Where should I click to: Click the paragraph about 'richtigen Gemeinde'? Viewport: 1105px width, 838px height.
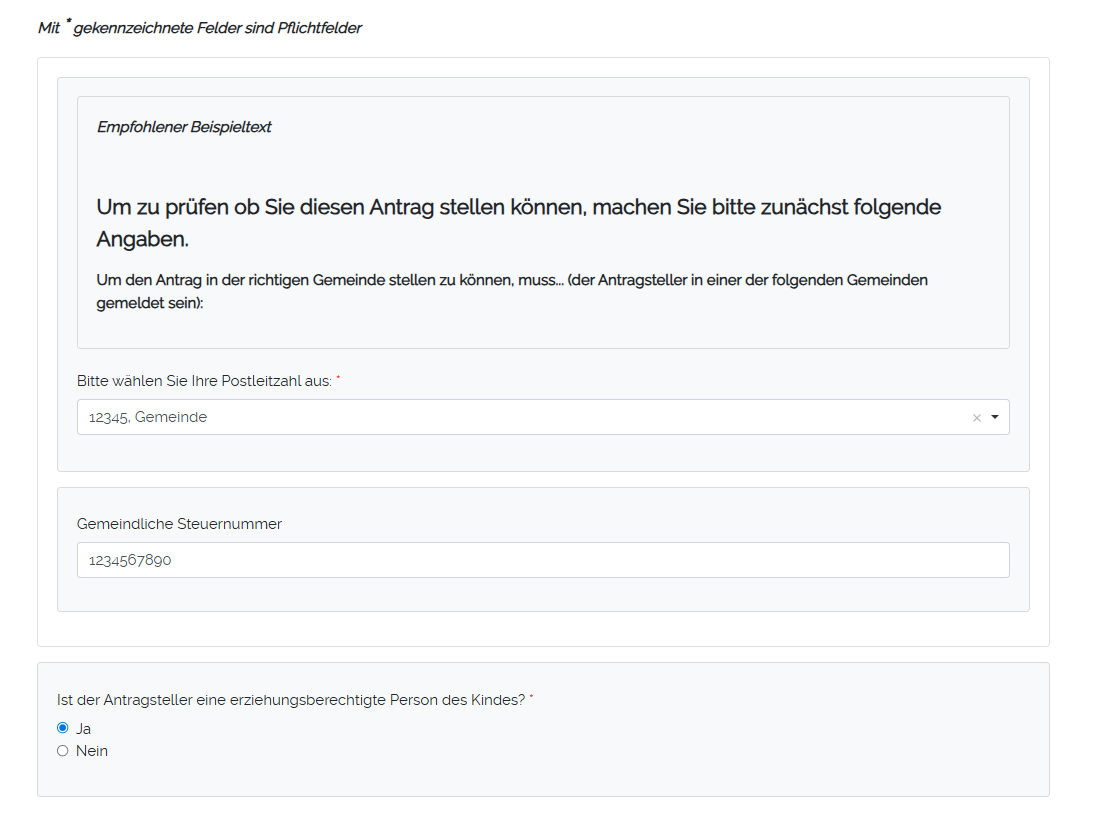pyautogui.click(x=512, y=280)
